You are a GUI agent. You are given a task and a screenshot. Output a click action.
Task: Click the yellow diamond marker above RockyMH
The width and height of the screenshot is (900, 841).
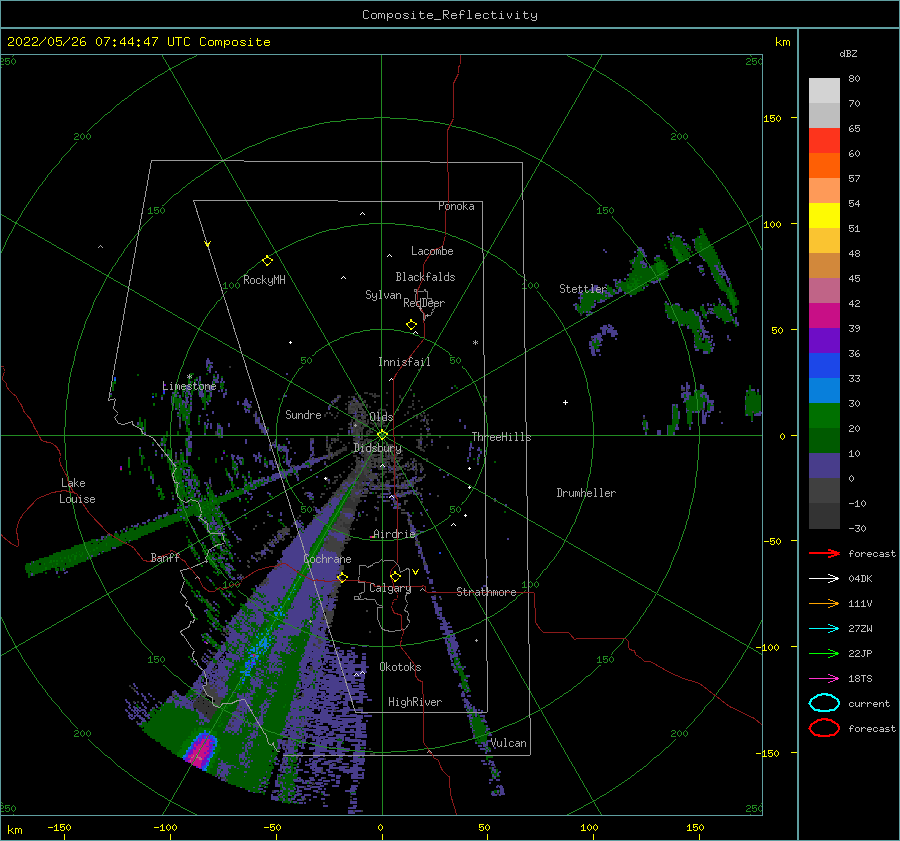coord(267,261)
